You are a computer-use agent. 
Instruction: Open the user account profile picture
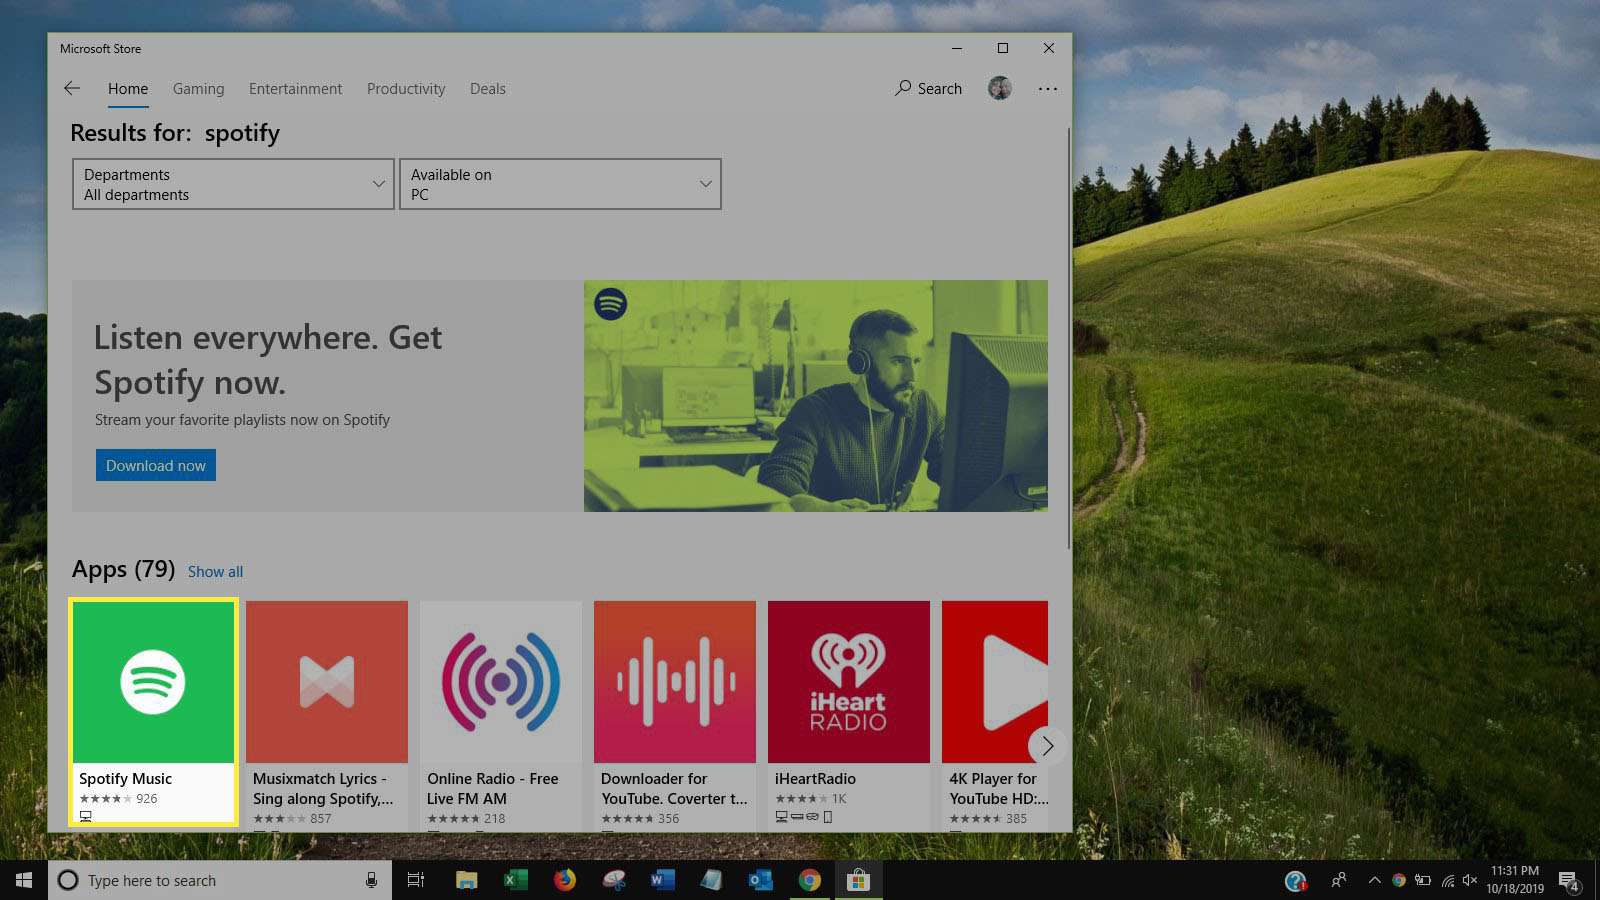[1000, 88]
